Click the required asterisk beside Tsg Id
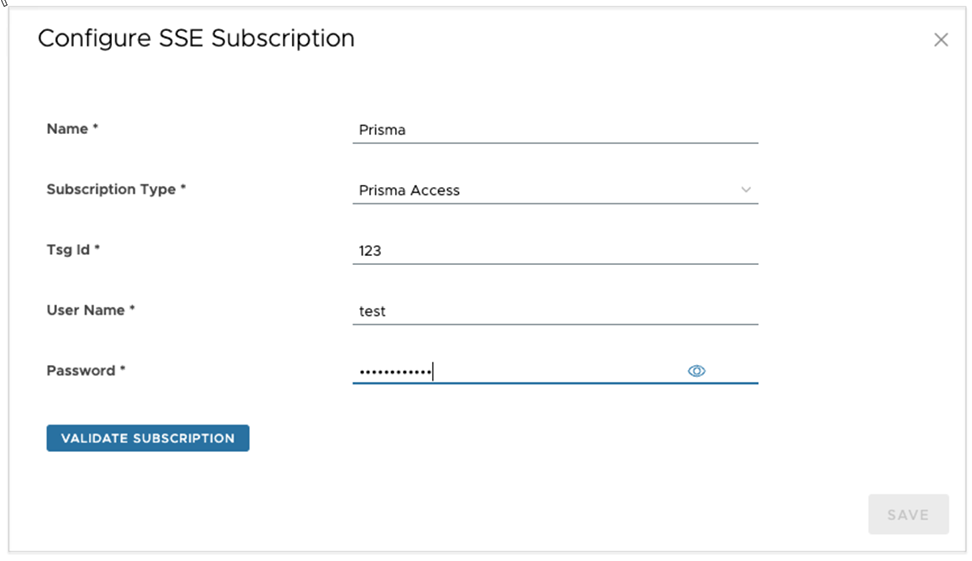 [98, 250]
